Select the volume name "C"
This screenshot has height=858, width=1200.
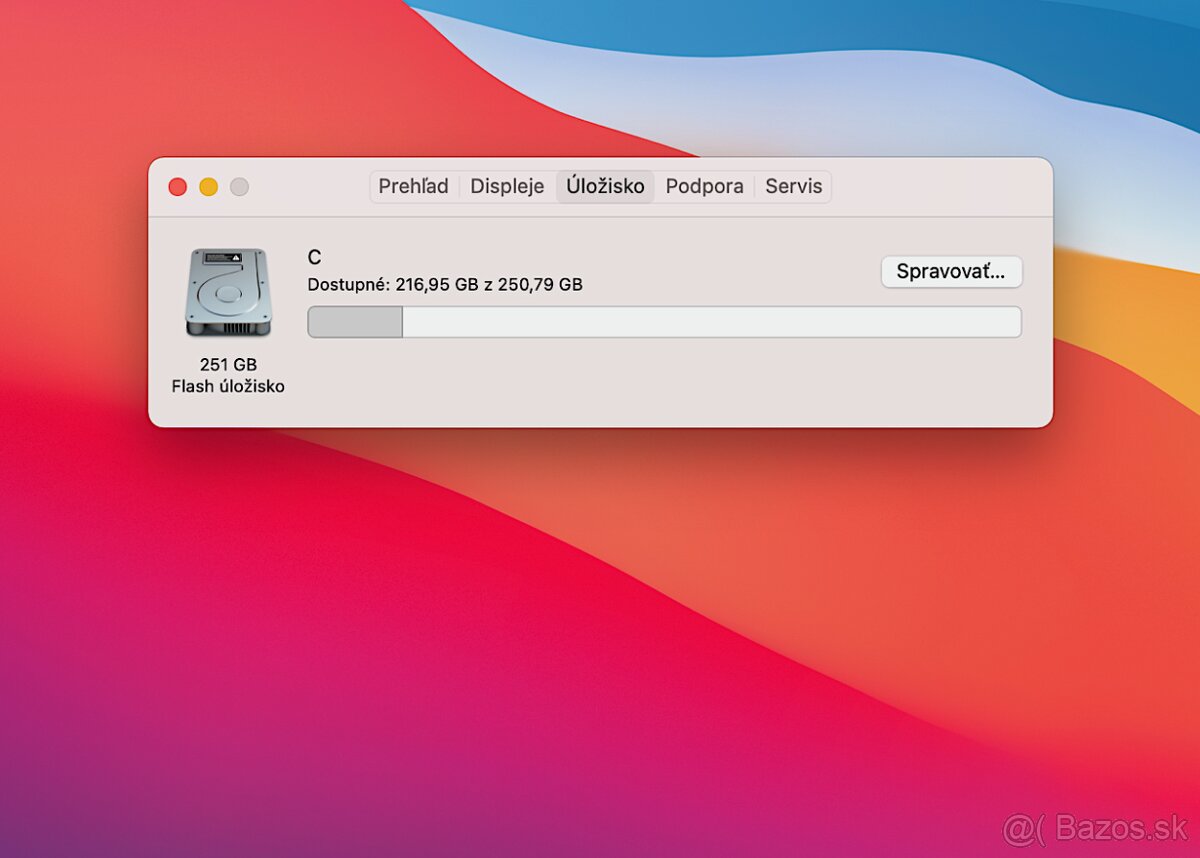[x=314, y=258]
